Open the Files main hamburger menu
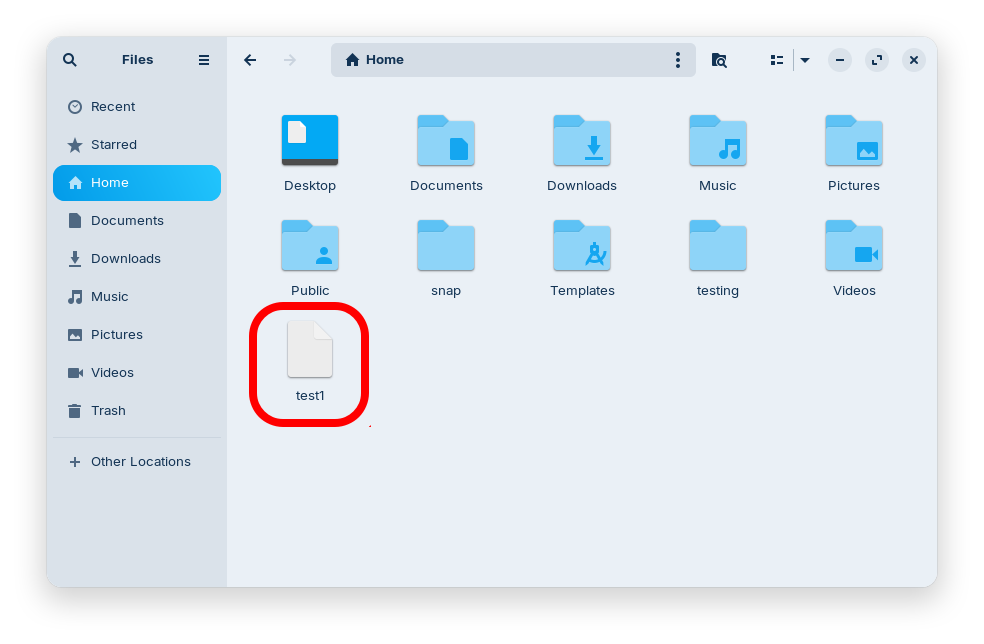The height and width of the screenshot is (644, 984). (204, 60)
